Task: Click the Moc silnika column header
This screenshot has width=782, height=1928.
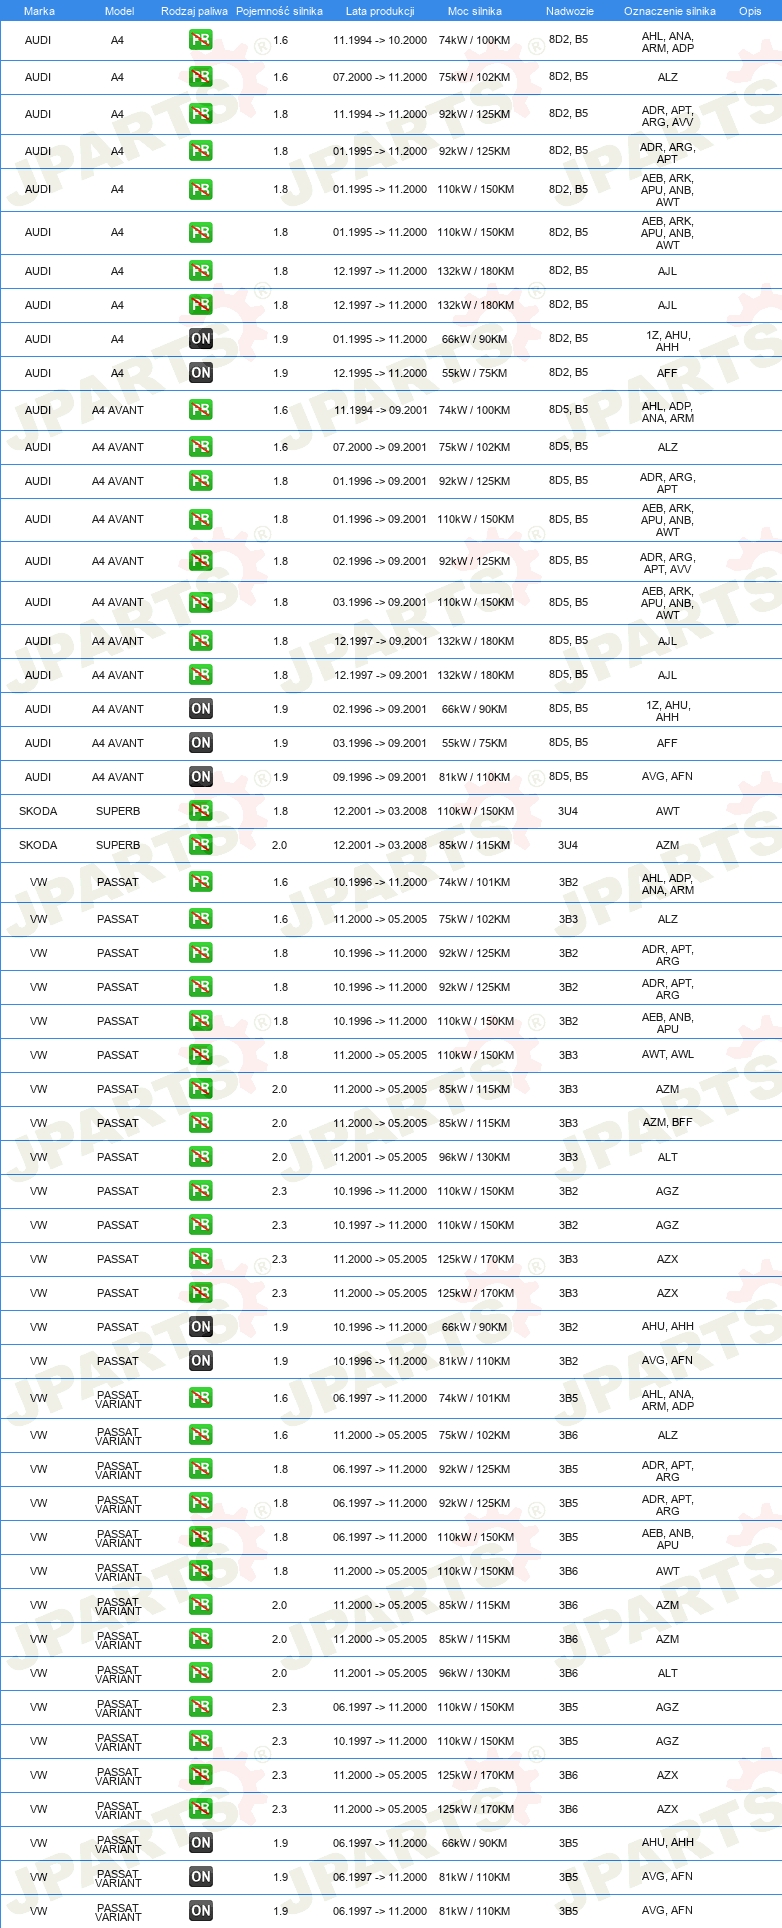Action: point(475,11)
